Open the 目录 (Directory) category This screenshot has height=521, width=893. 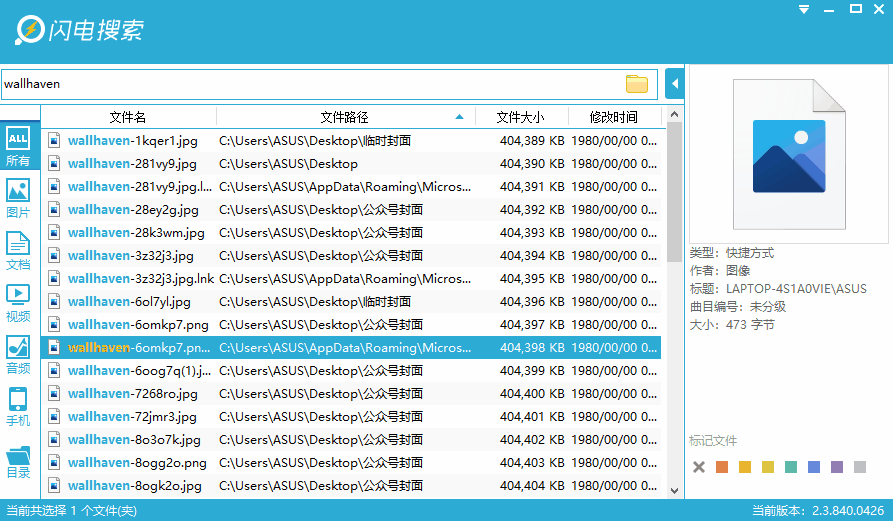point(18,461)
